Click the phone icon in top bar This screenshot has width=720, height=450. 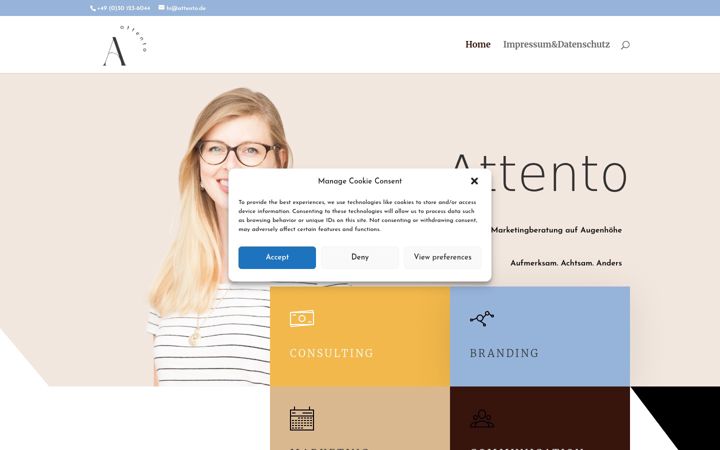click(93, 8)
